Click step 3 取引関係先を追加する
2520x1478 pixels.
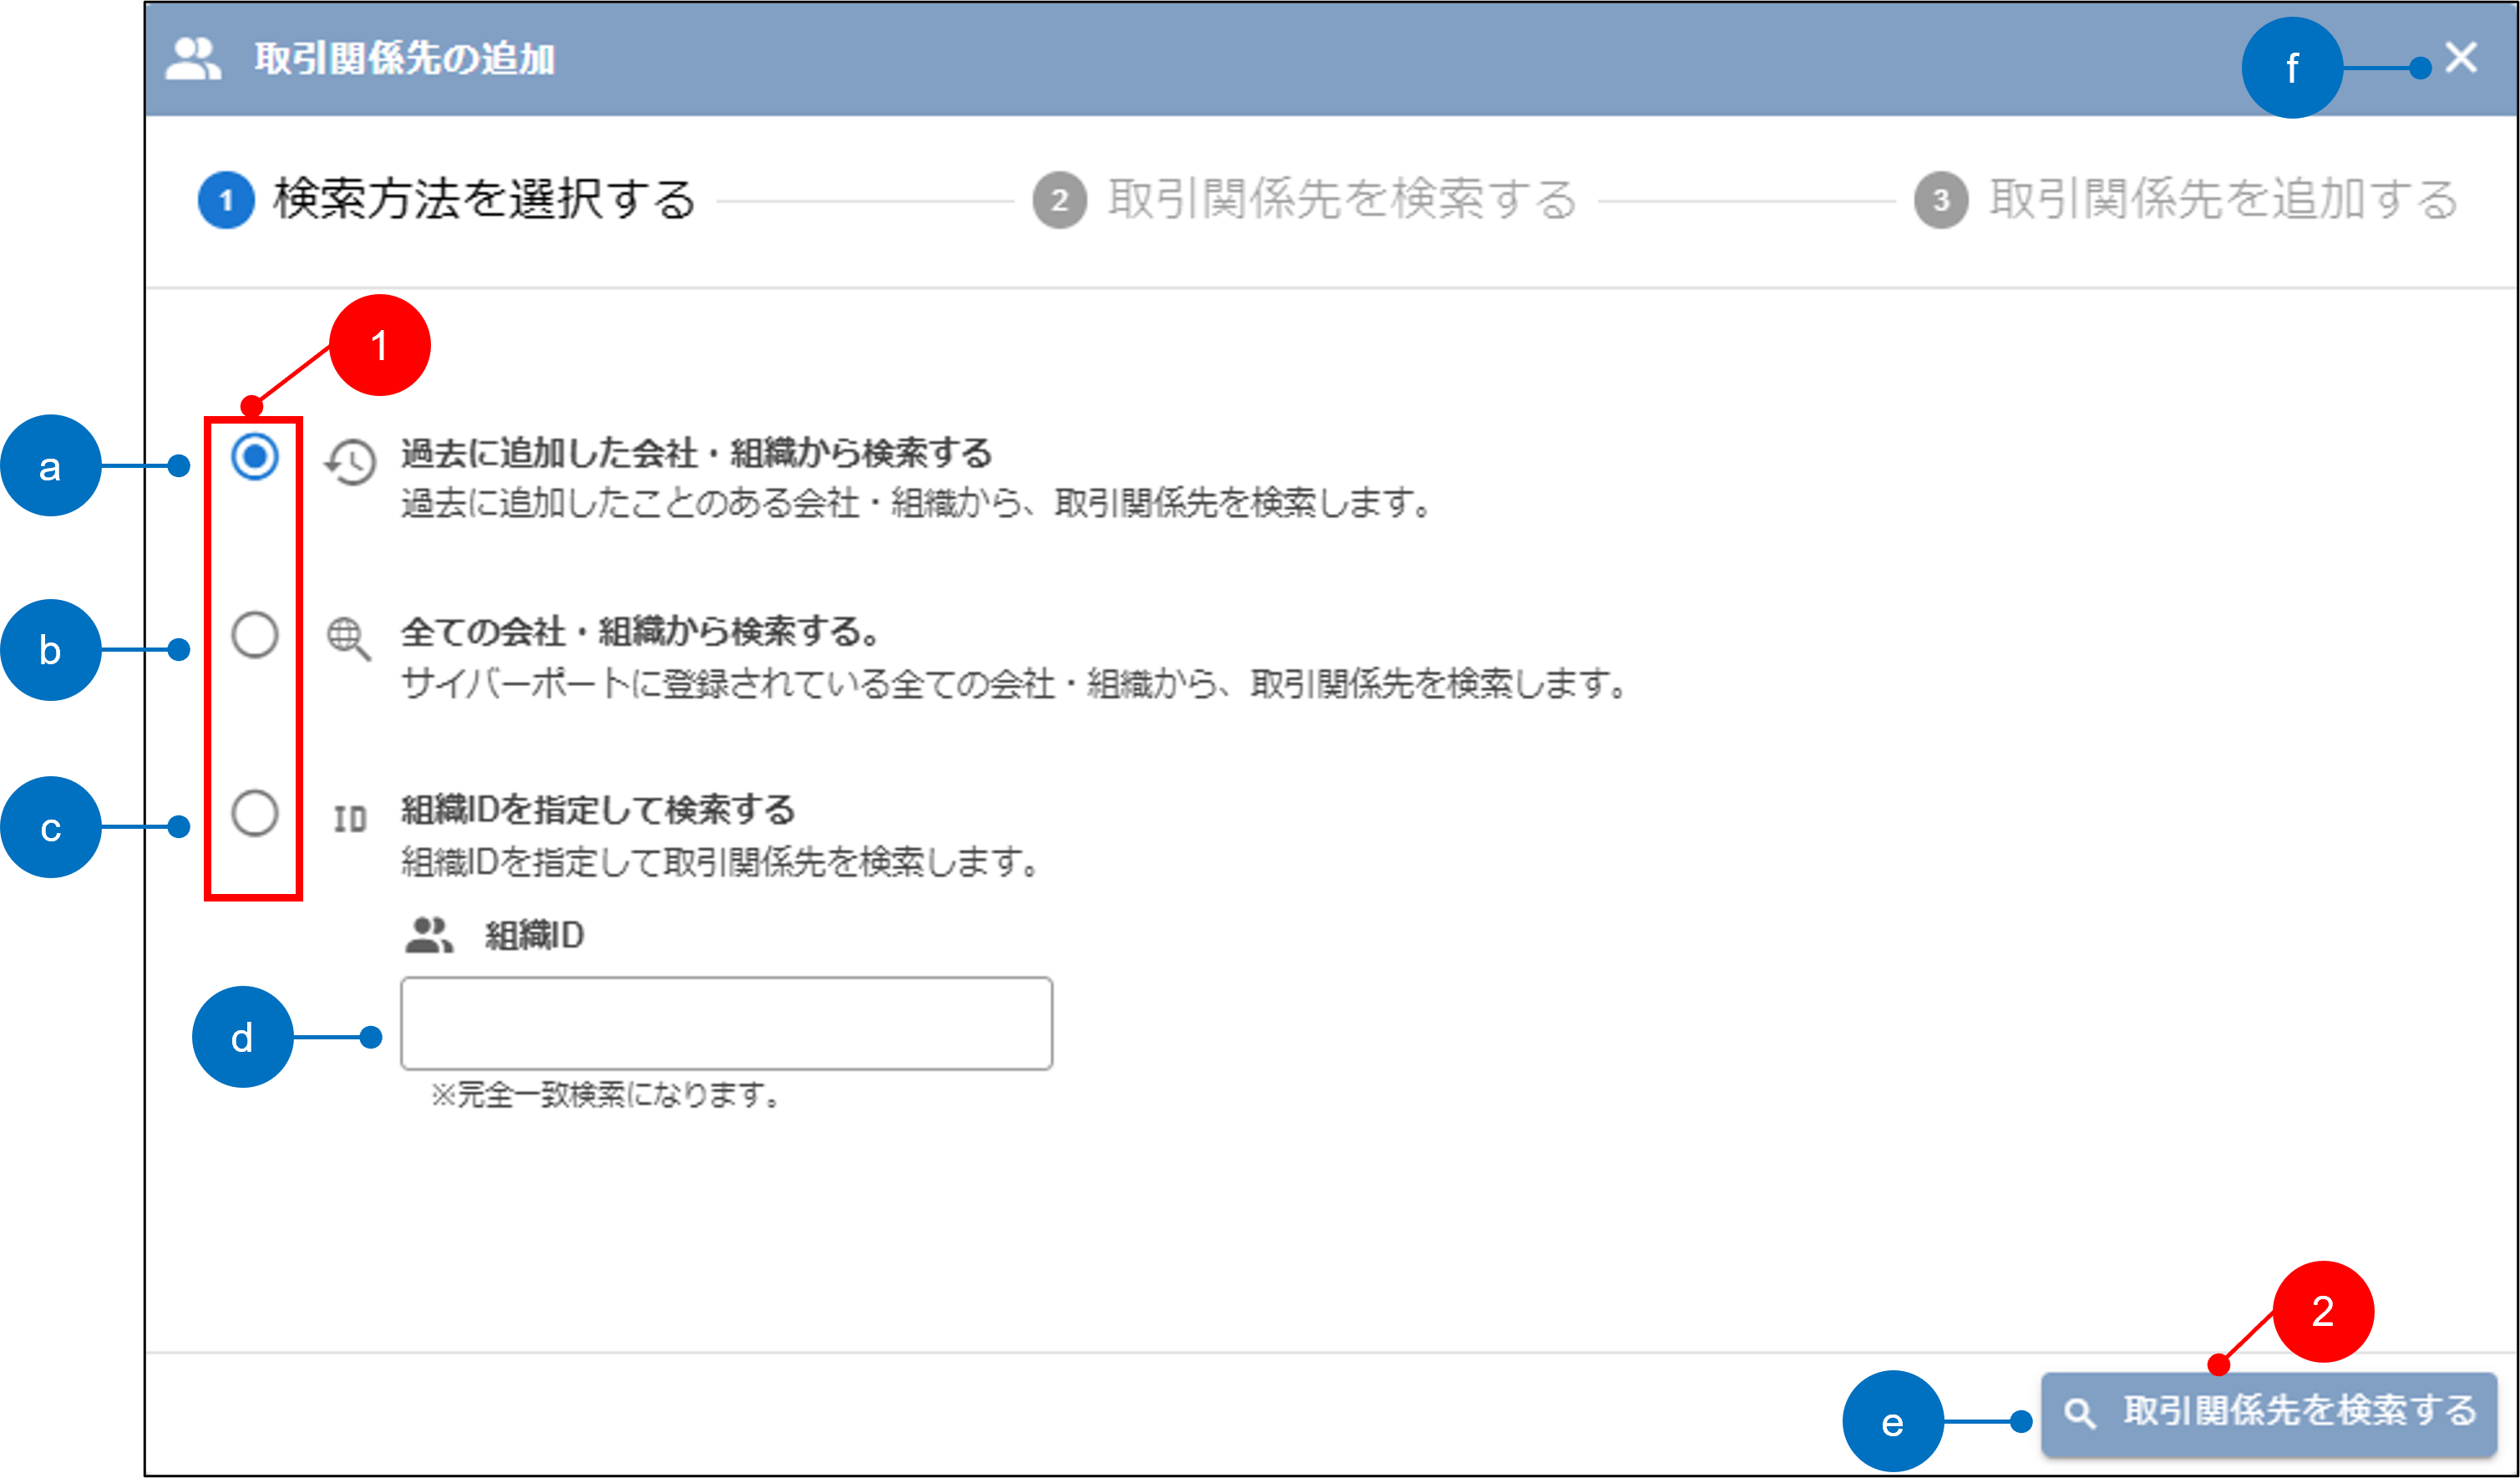click(x=2223, y=199)
